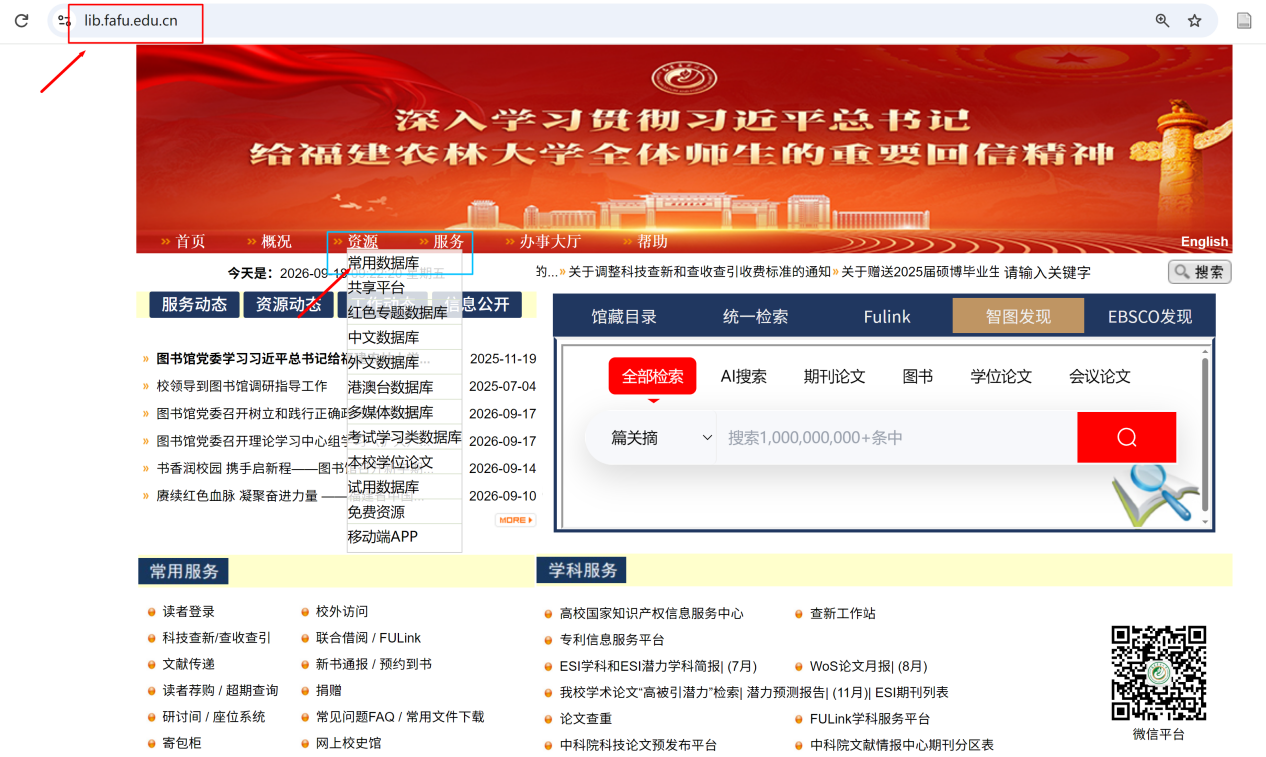Open the 帮助 navigation item

click(652, 241)
